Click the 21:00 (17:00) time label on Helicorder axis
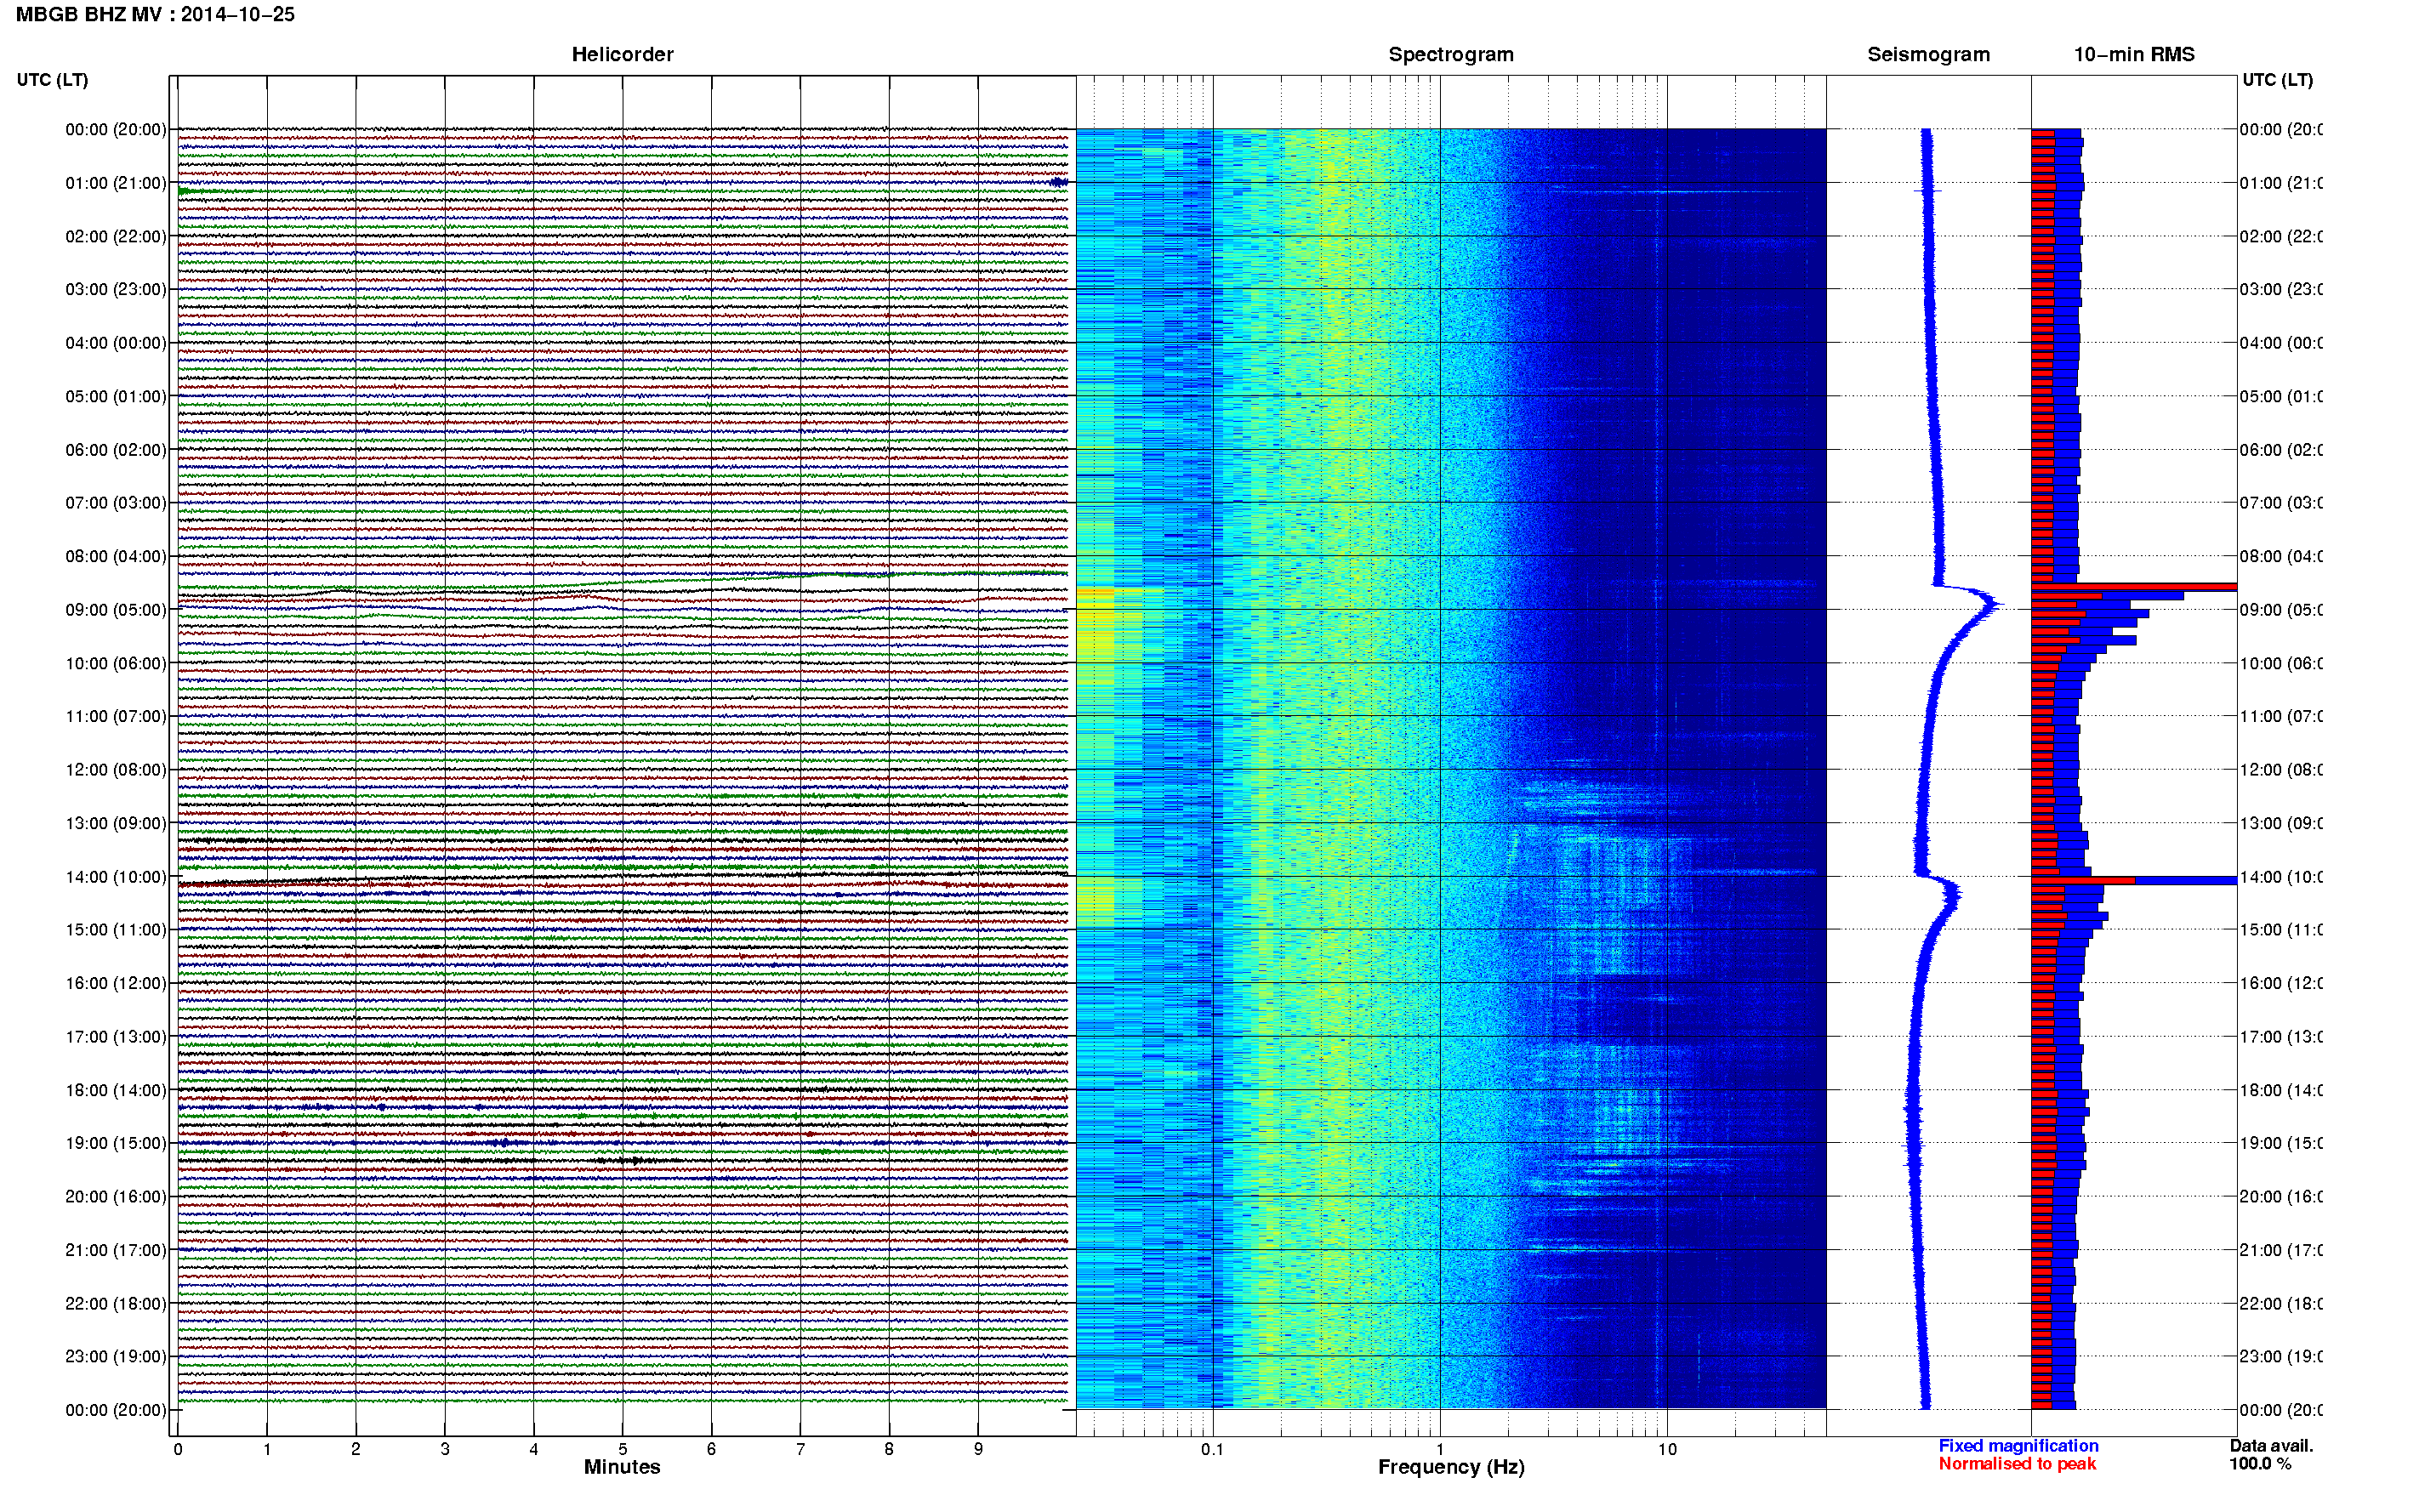The width and height of the screenshot is (2419, 1512). (116, 1250)
